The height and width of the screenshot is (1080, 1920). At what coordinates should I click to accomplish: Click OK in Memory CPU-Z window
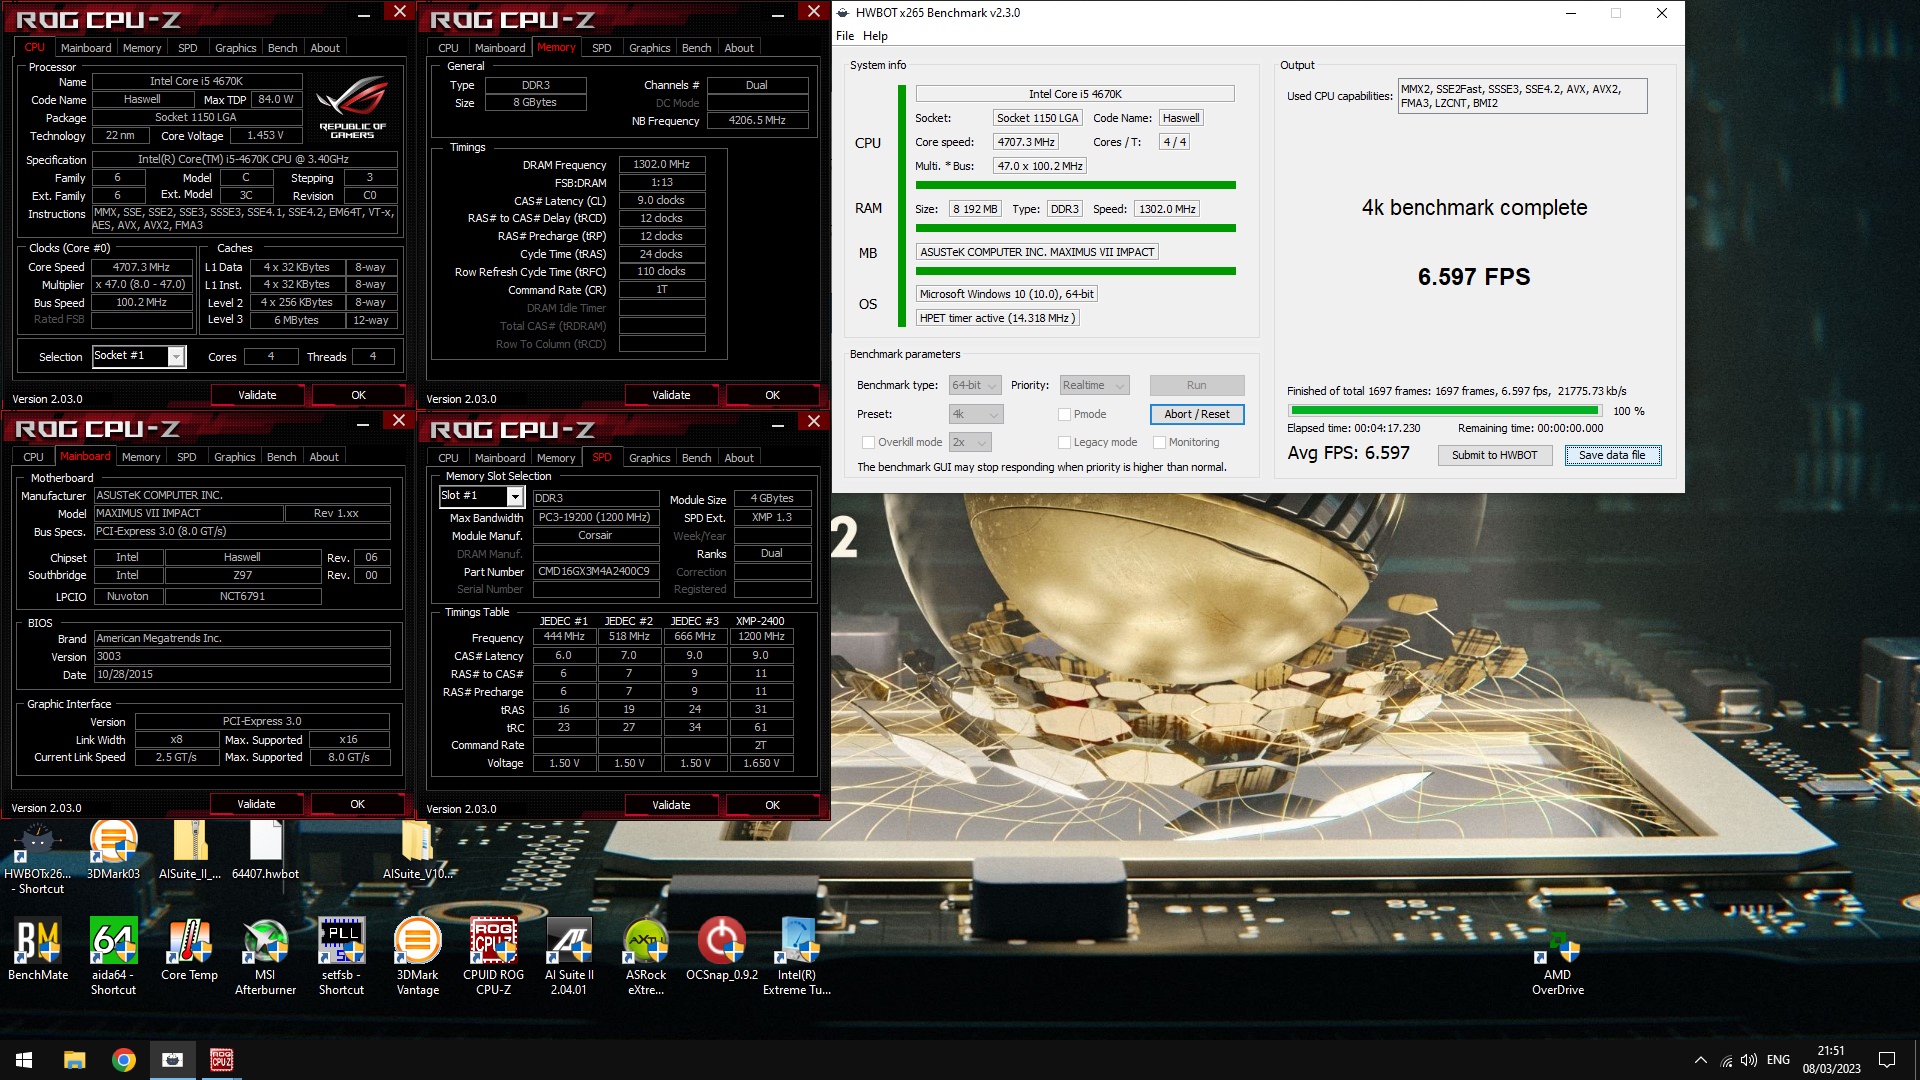pyautogui.click(x=772, y=395)
